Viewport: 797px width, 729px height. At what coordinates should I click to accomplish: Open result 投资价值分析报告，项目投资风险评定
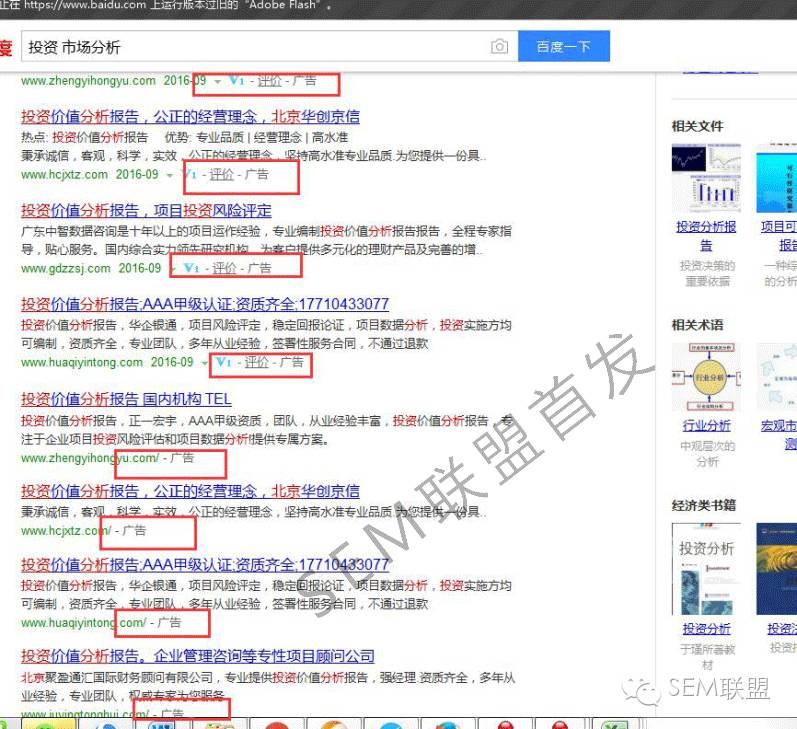tap(146, 210)
